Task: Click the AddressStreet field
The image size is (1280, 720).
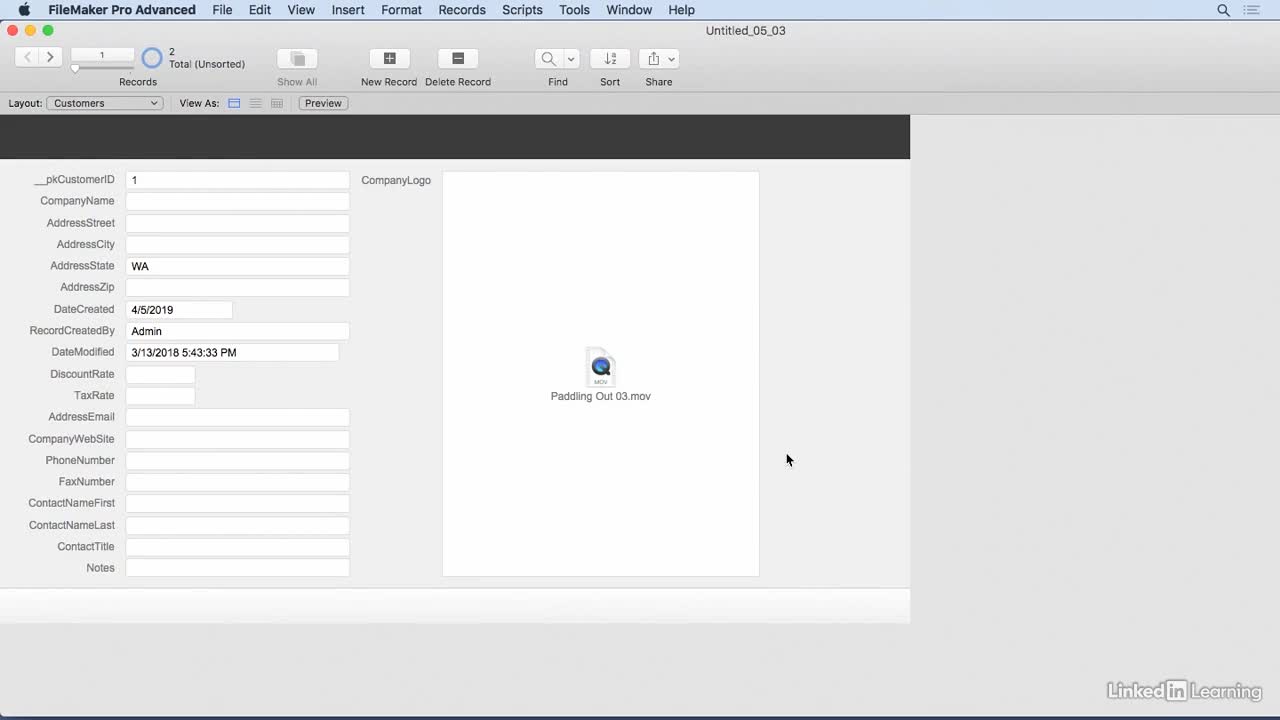Action: click(237, 223)
